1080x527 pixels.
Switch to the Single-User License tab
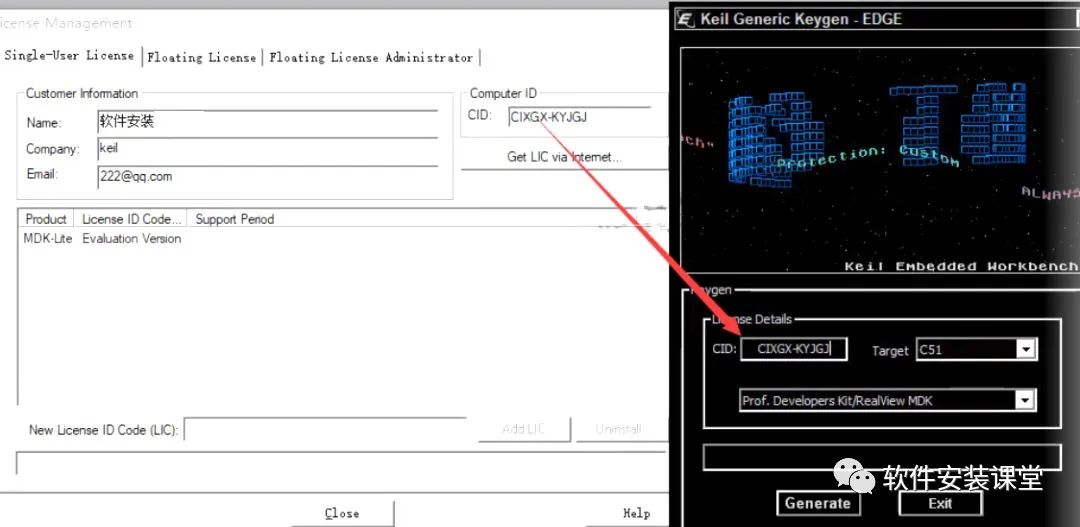coord(69,56)
